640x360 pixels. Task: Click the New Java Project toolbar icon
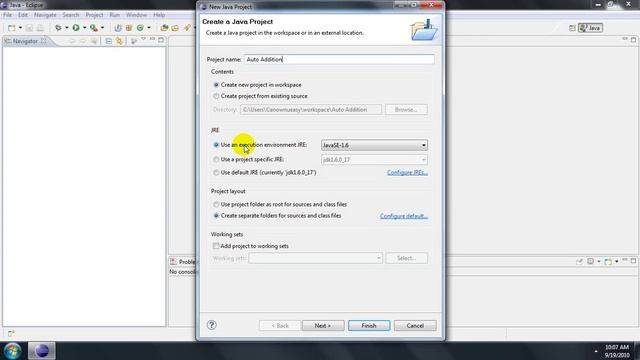click(x=118, y=28)
